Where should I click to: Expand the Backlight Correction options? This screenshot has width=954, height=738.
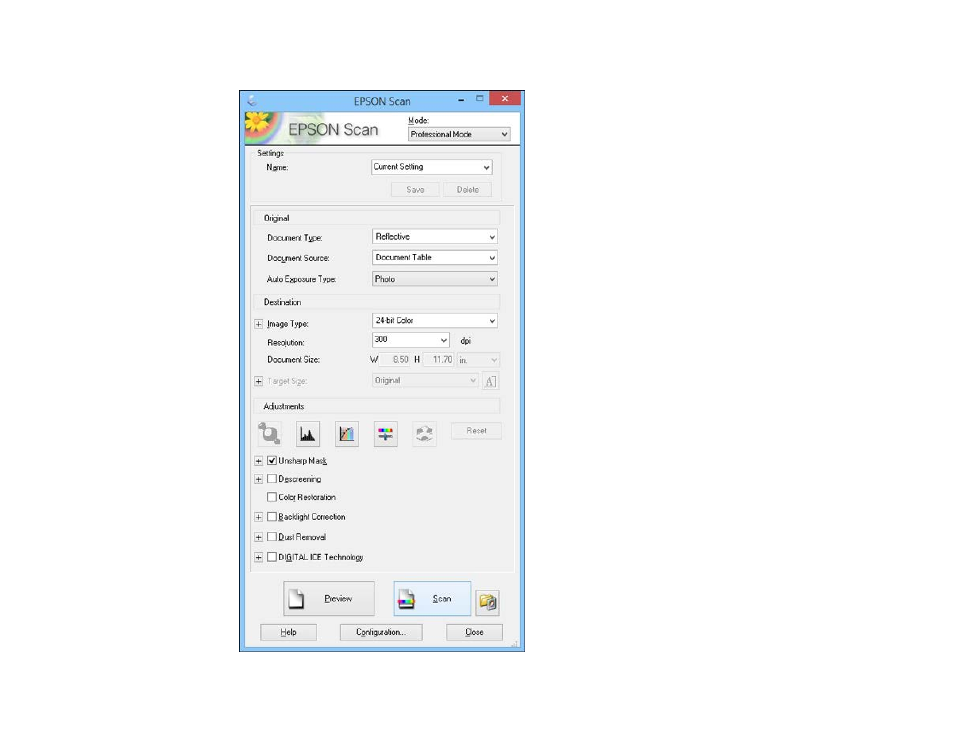(x=259, y=517)
